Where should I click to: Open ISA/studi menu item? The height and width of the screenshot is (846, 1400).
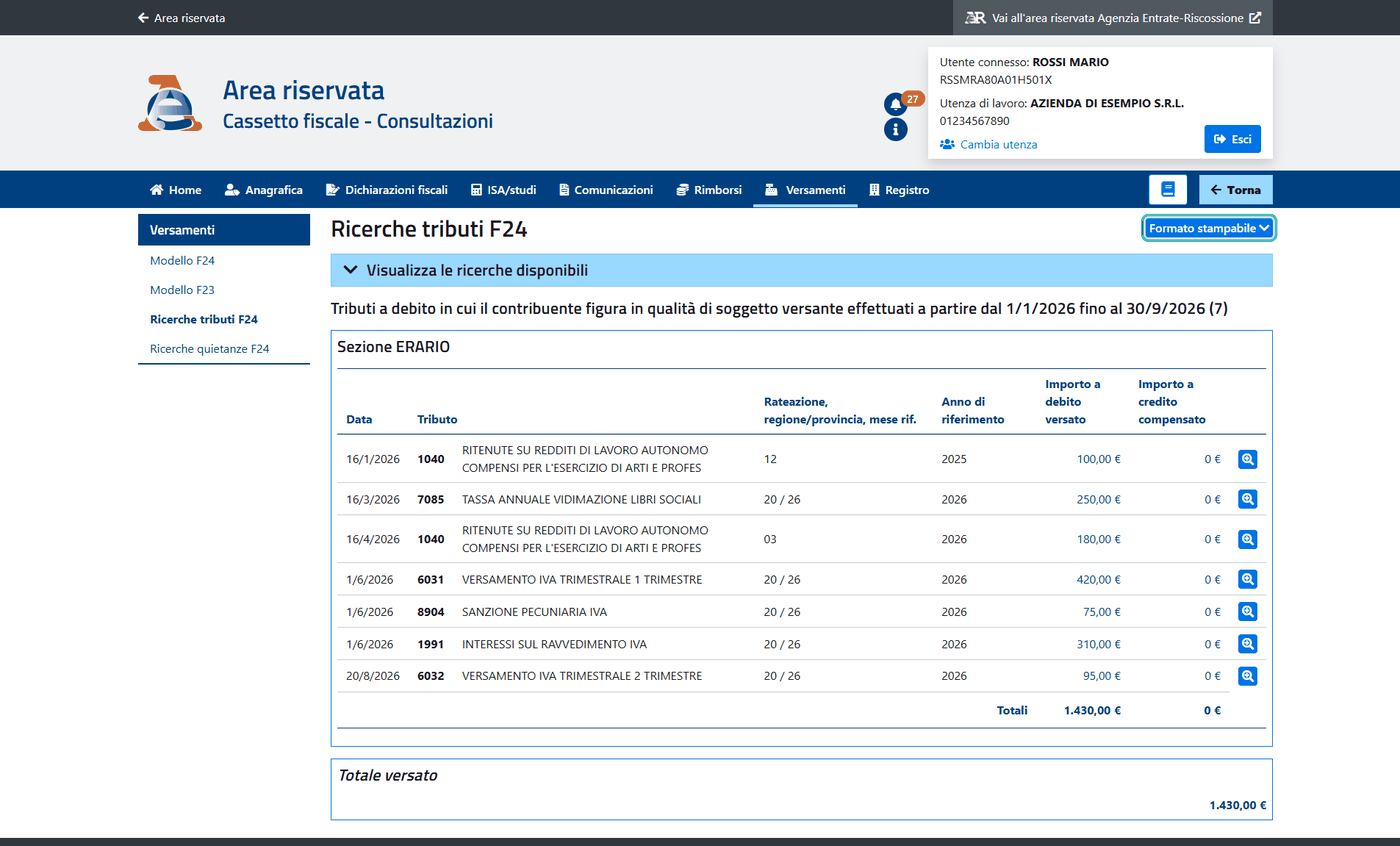click(x=503, y=189)
